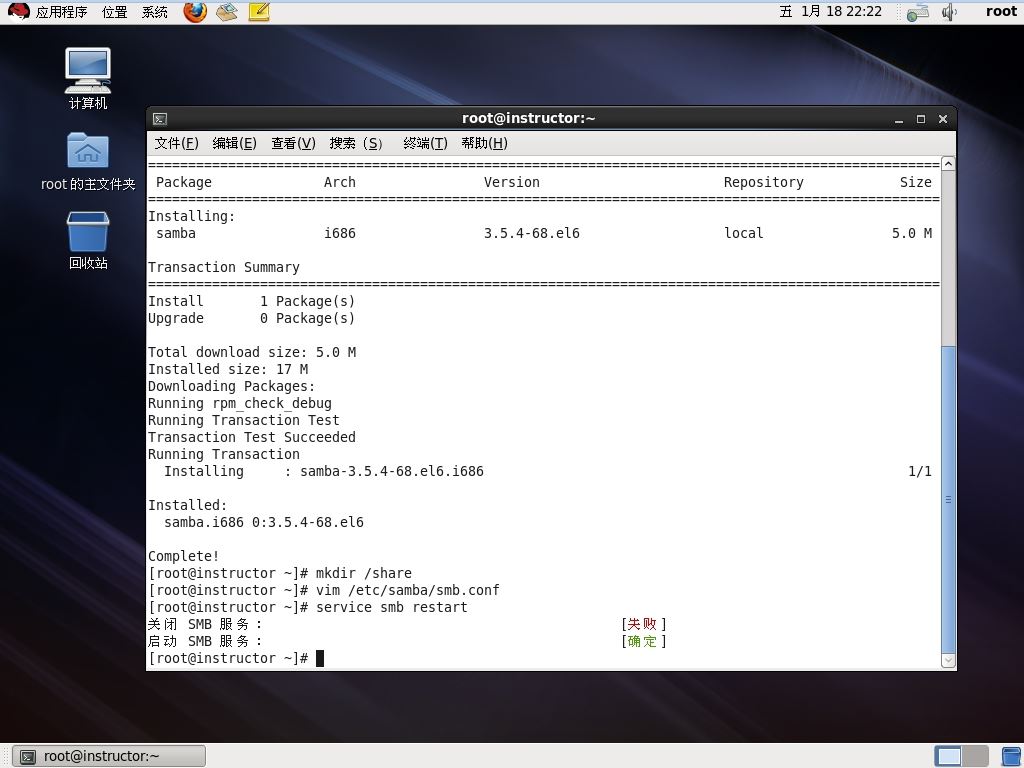Click root@instructor:~ taskbar window button
Image resolution: width=1024 pixels, height=768 pixels.
[x=110, y=756]
